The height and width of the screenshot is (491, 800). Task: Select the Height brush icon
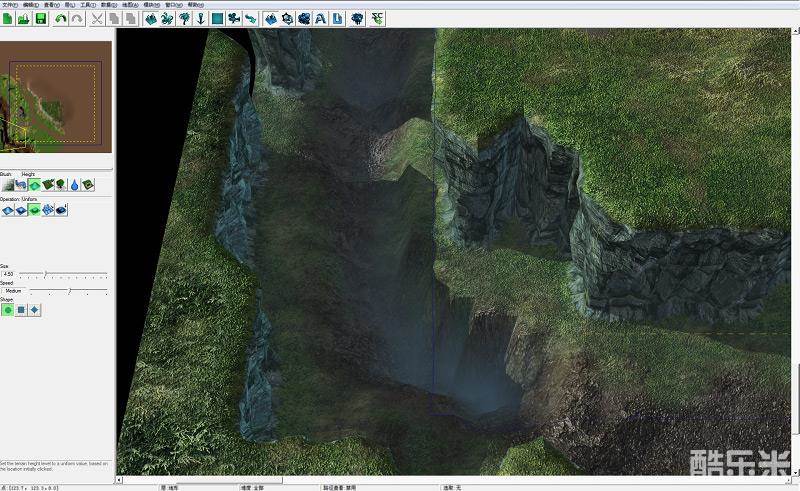tap(34, 185)
